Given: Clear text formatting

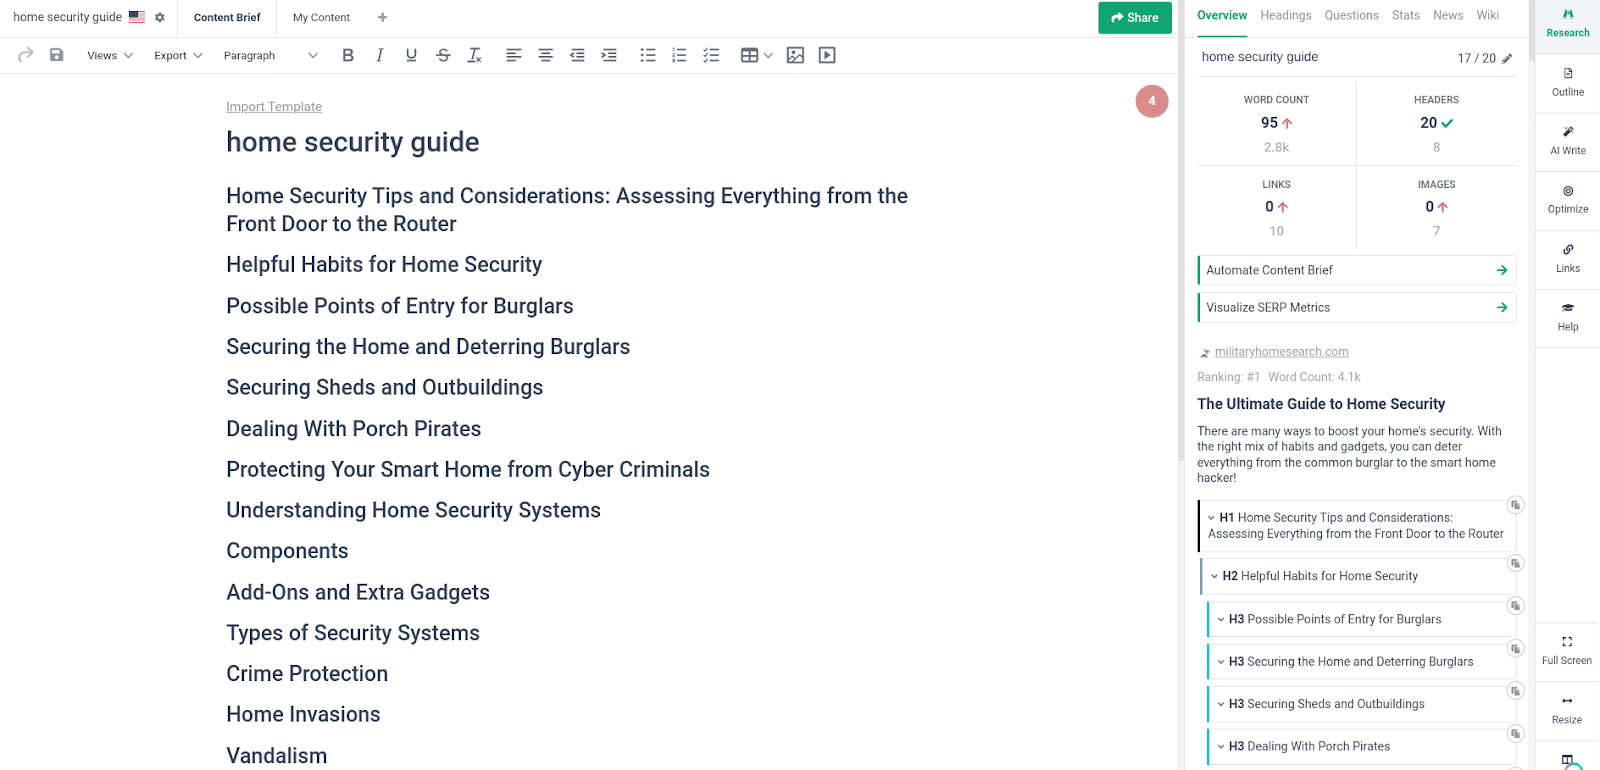Looking at the screenshot, I should pos(475,55).
